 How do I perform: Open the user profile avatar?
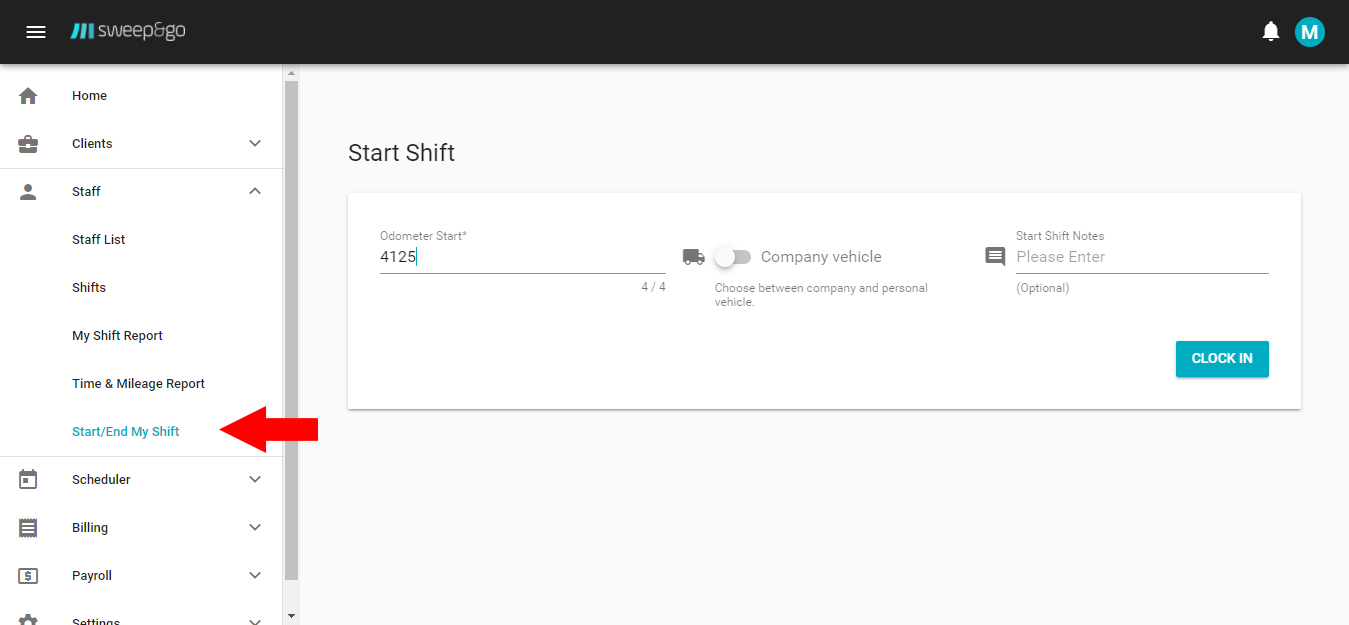tap(1309, 32)
